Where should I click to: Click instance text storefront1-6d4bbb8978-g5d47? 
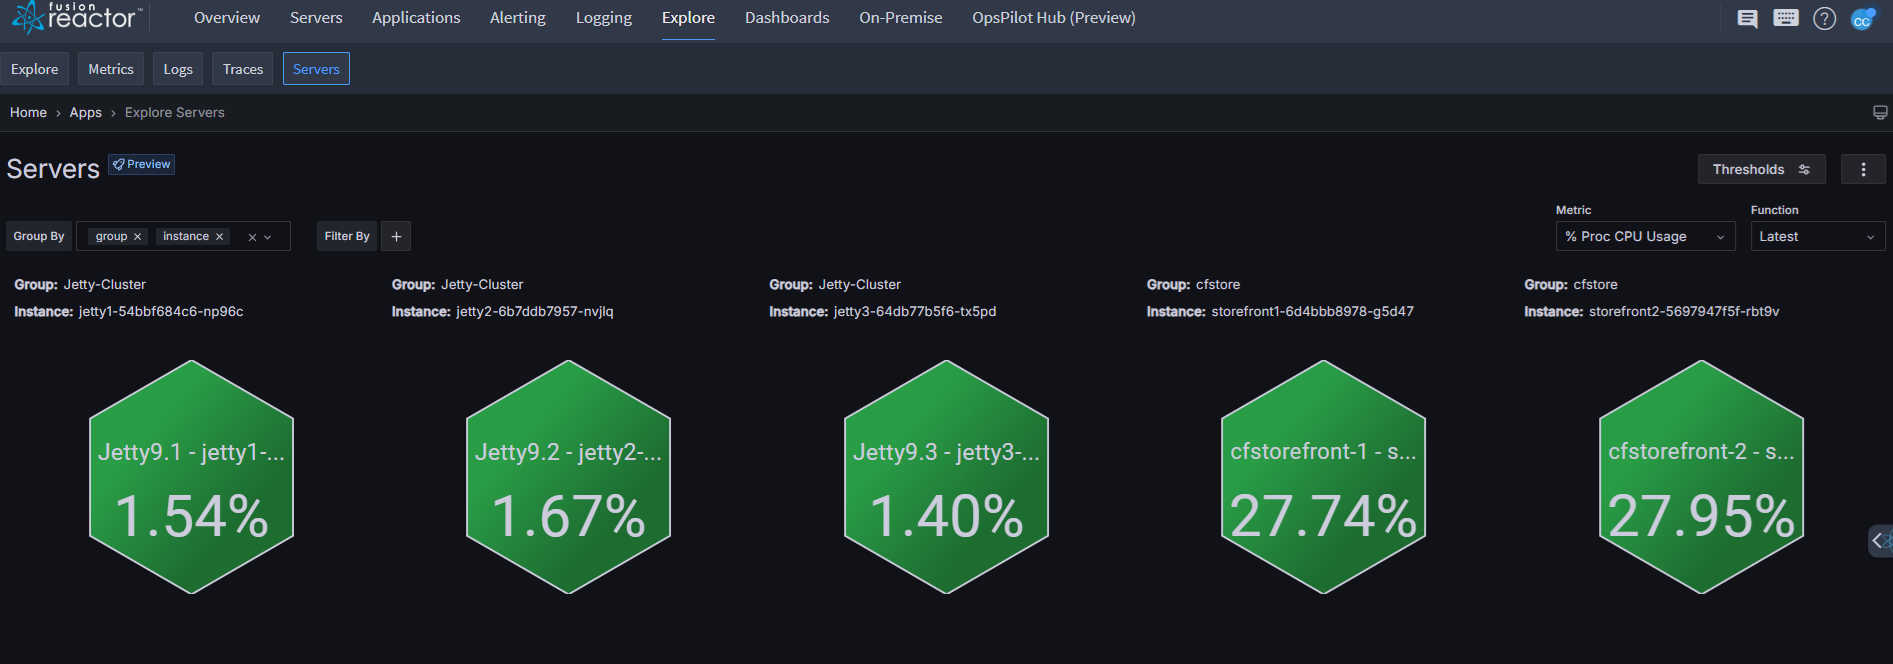coord(1313,312)
